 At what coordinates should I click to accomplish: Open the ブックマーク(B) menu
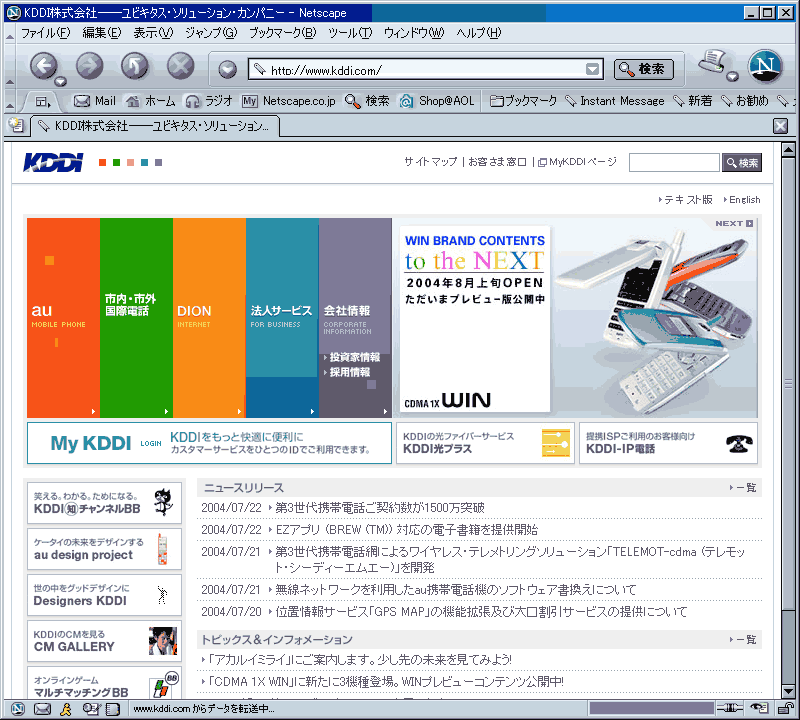pyautogui.click(x=282, y=33)
